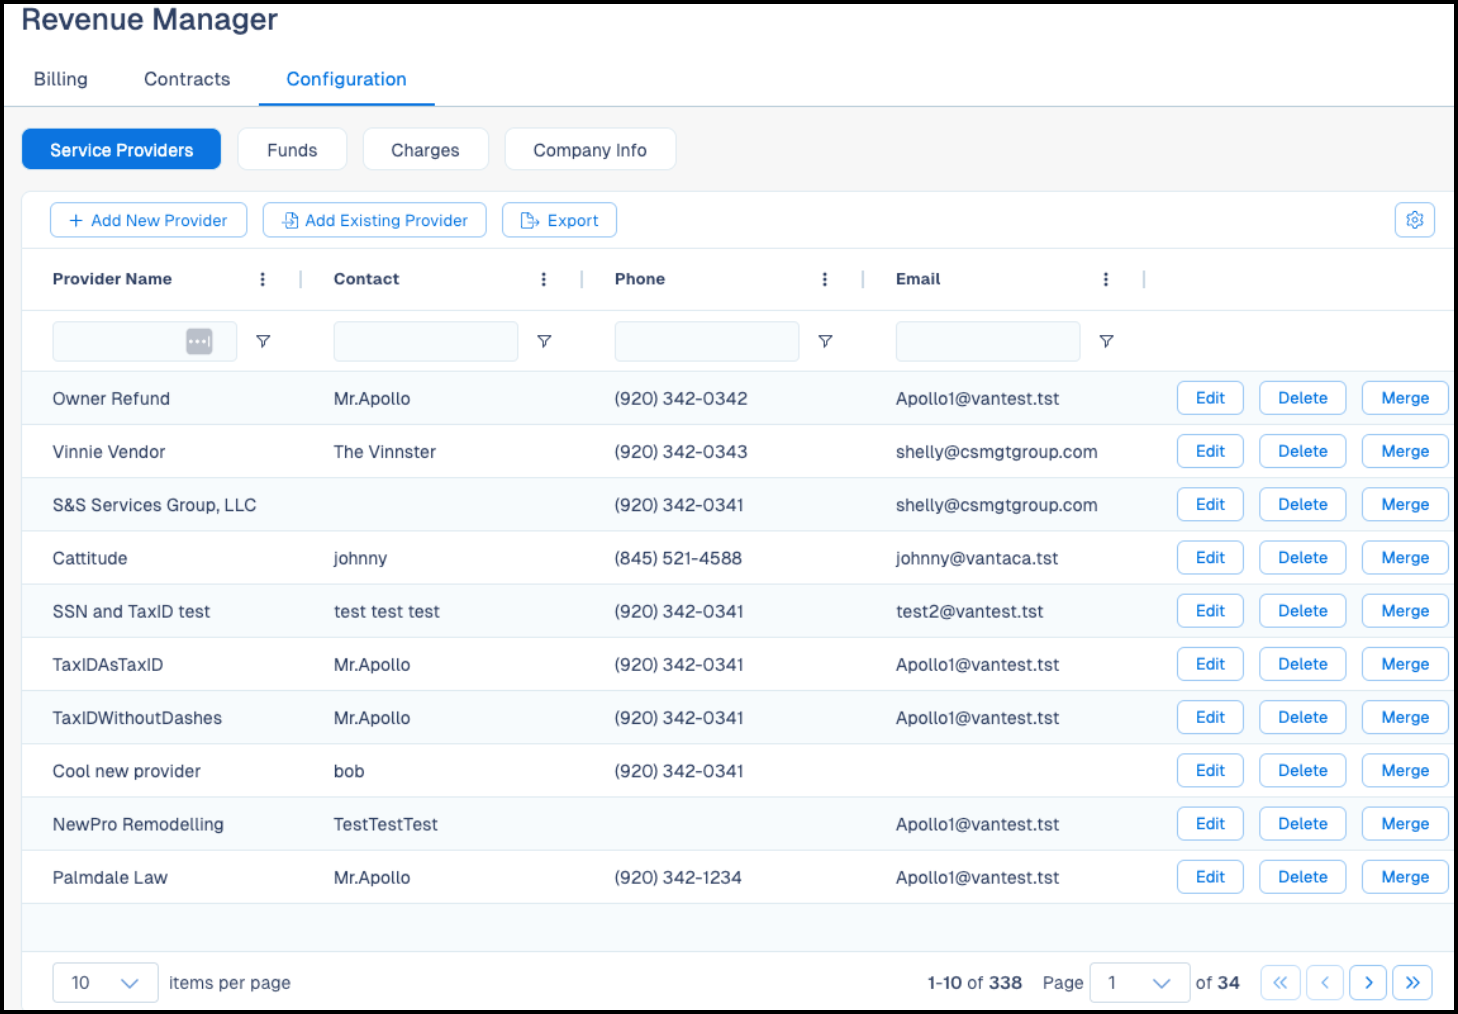This screenshot has height=1014, width=1458.
Task: Click (920) 342-1234 phone cell
Action: click(678, 877)
